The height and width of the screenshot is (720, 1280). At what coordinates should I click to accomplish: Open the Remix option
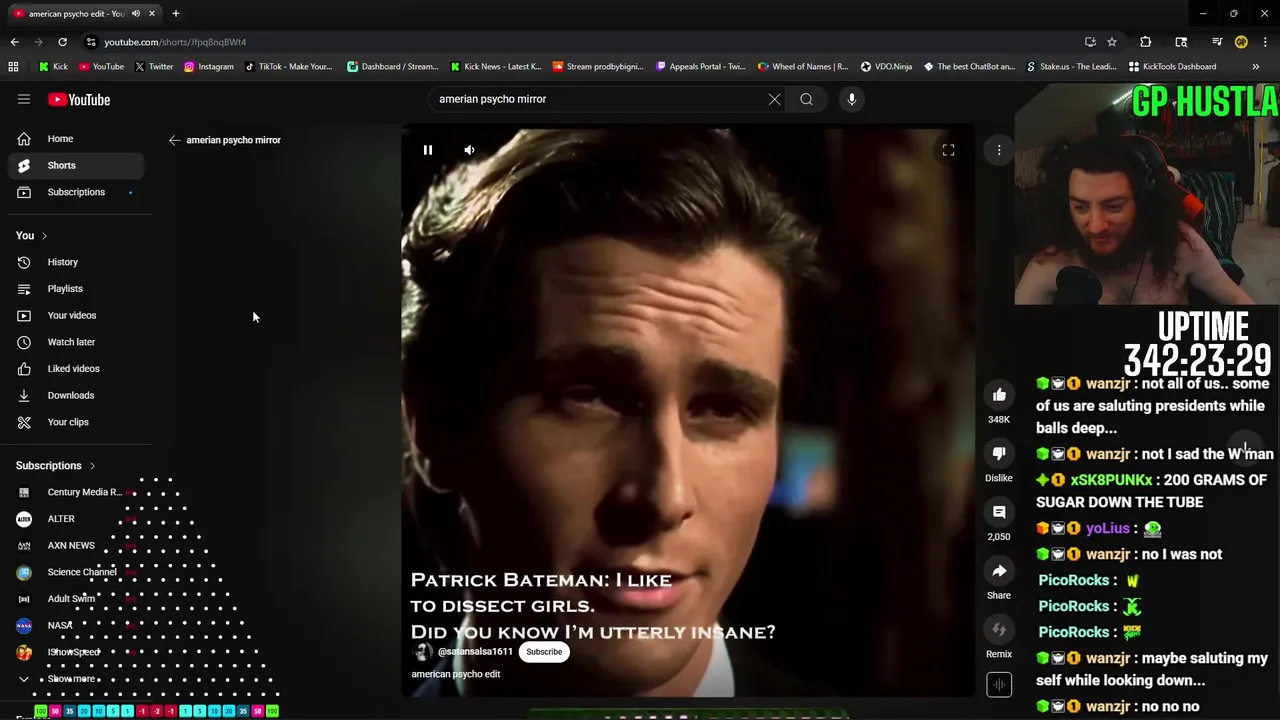click(x=999, y=629)
